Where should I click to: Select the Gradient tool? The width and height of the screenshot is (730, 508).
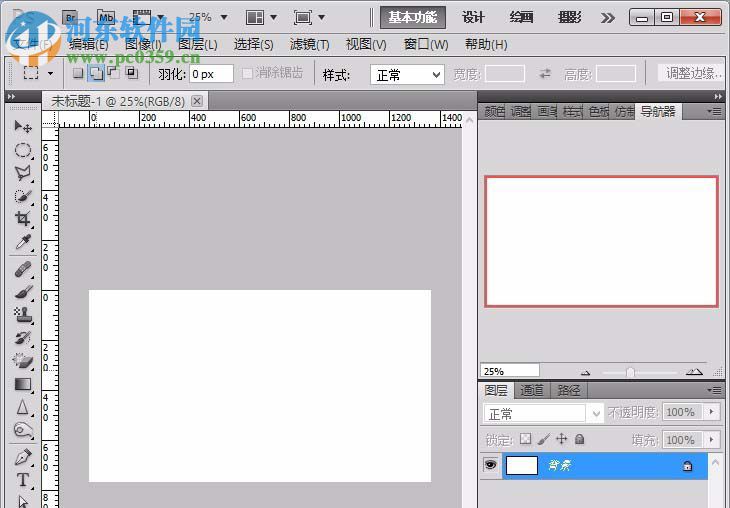pos(22,384)
